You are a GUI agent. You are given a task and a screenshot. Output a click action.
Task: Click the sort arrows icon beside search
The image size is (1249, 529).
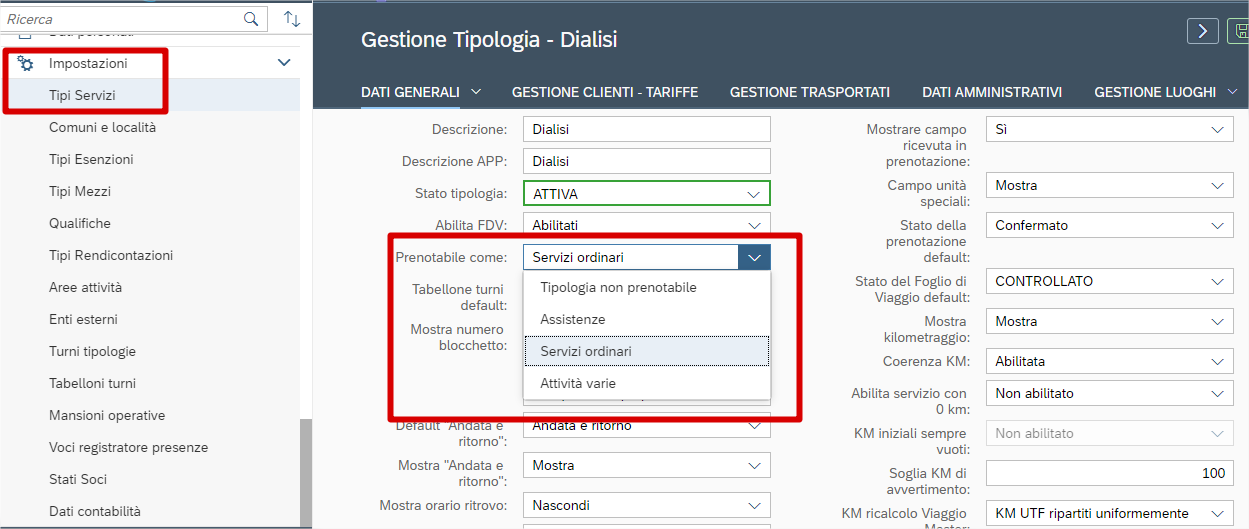(291, 19)
